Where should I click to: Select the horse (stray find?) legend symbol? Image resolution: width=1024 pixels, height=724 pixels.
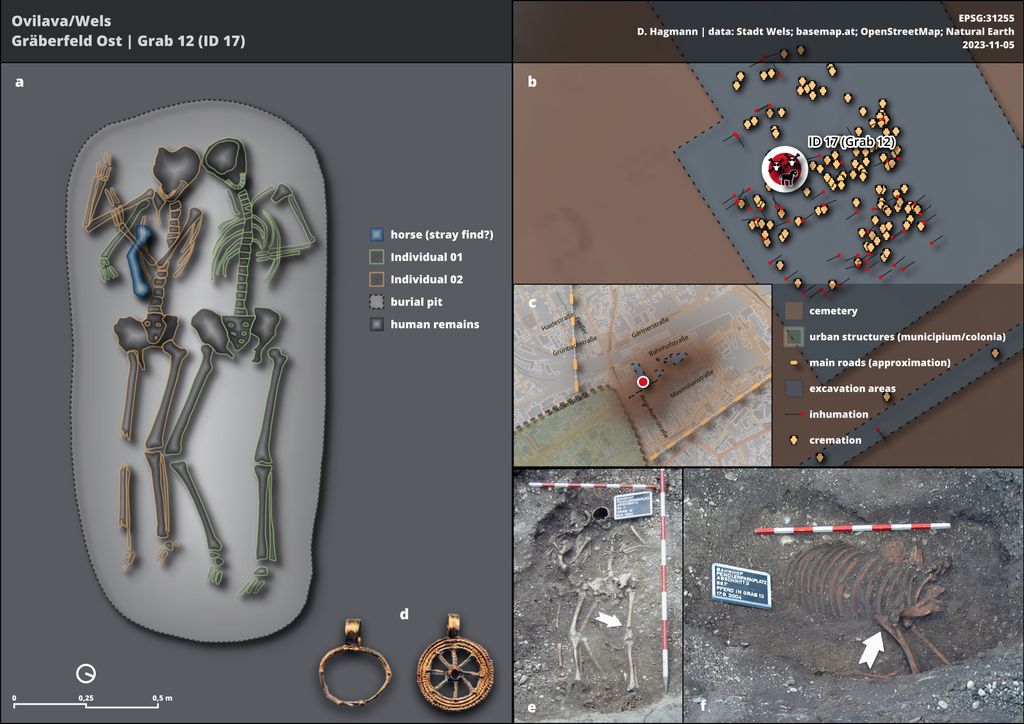375,234
